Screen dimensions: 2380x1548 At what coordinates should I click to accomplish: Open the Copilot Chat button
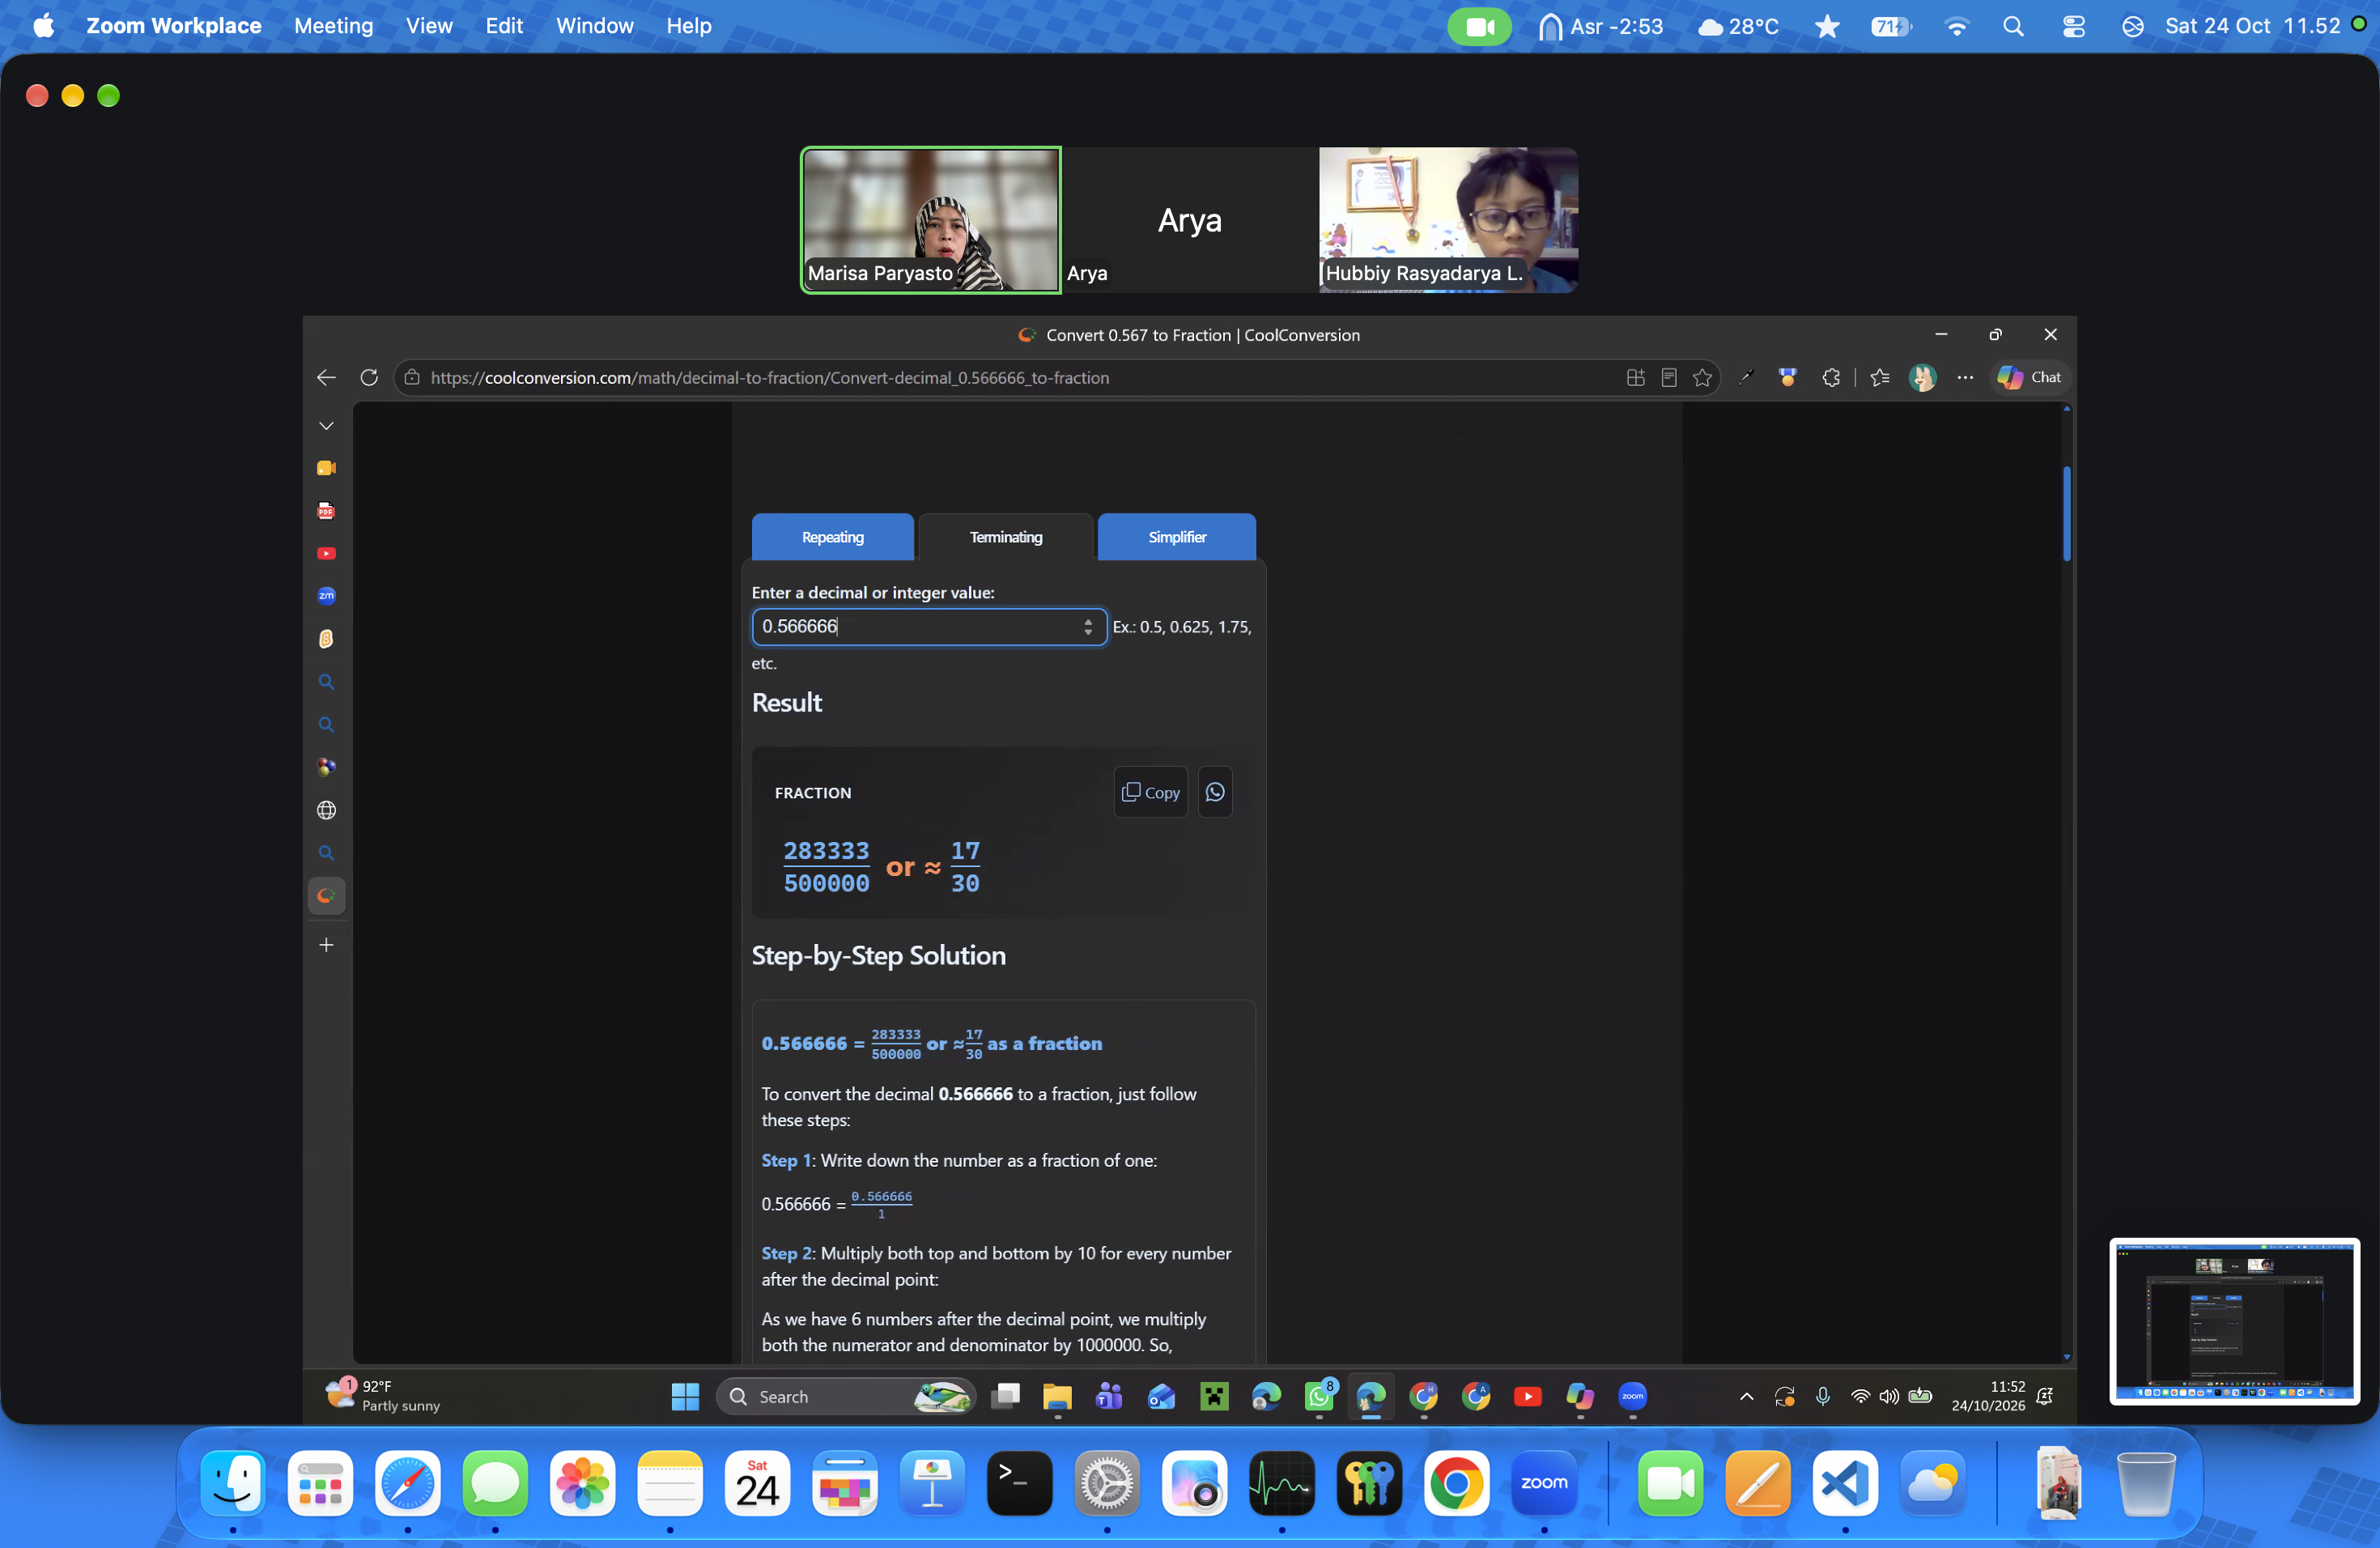pyautogui.click(x=2029, y=378)
